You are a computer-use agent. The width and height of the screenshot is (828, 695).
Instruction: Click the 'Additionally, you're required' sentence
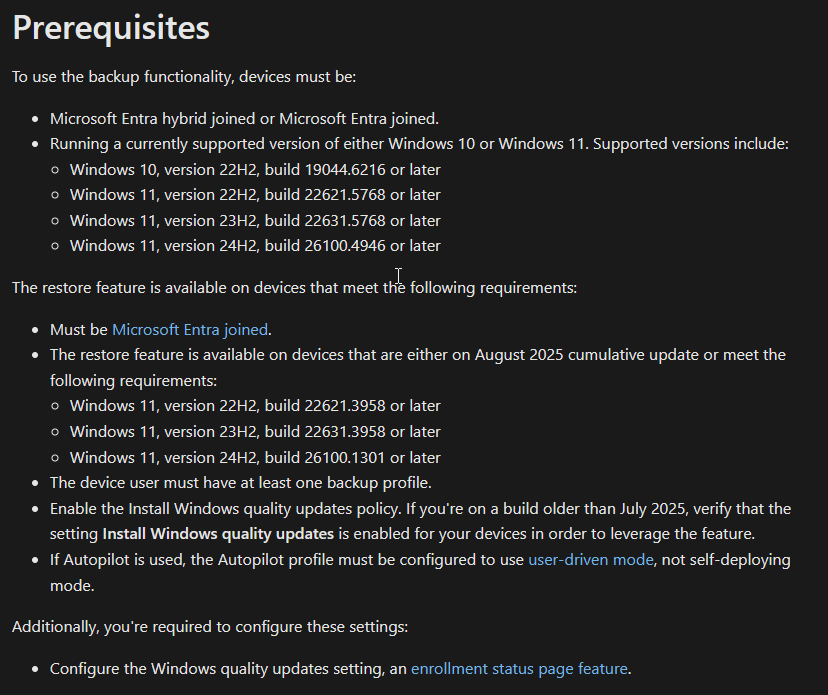210,627
